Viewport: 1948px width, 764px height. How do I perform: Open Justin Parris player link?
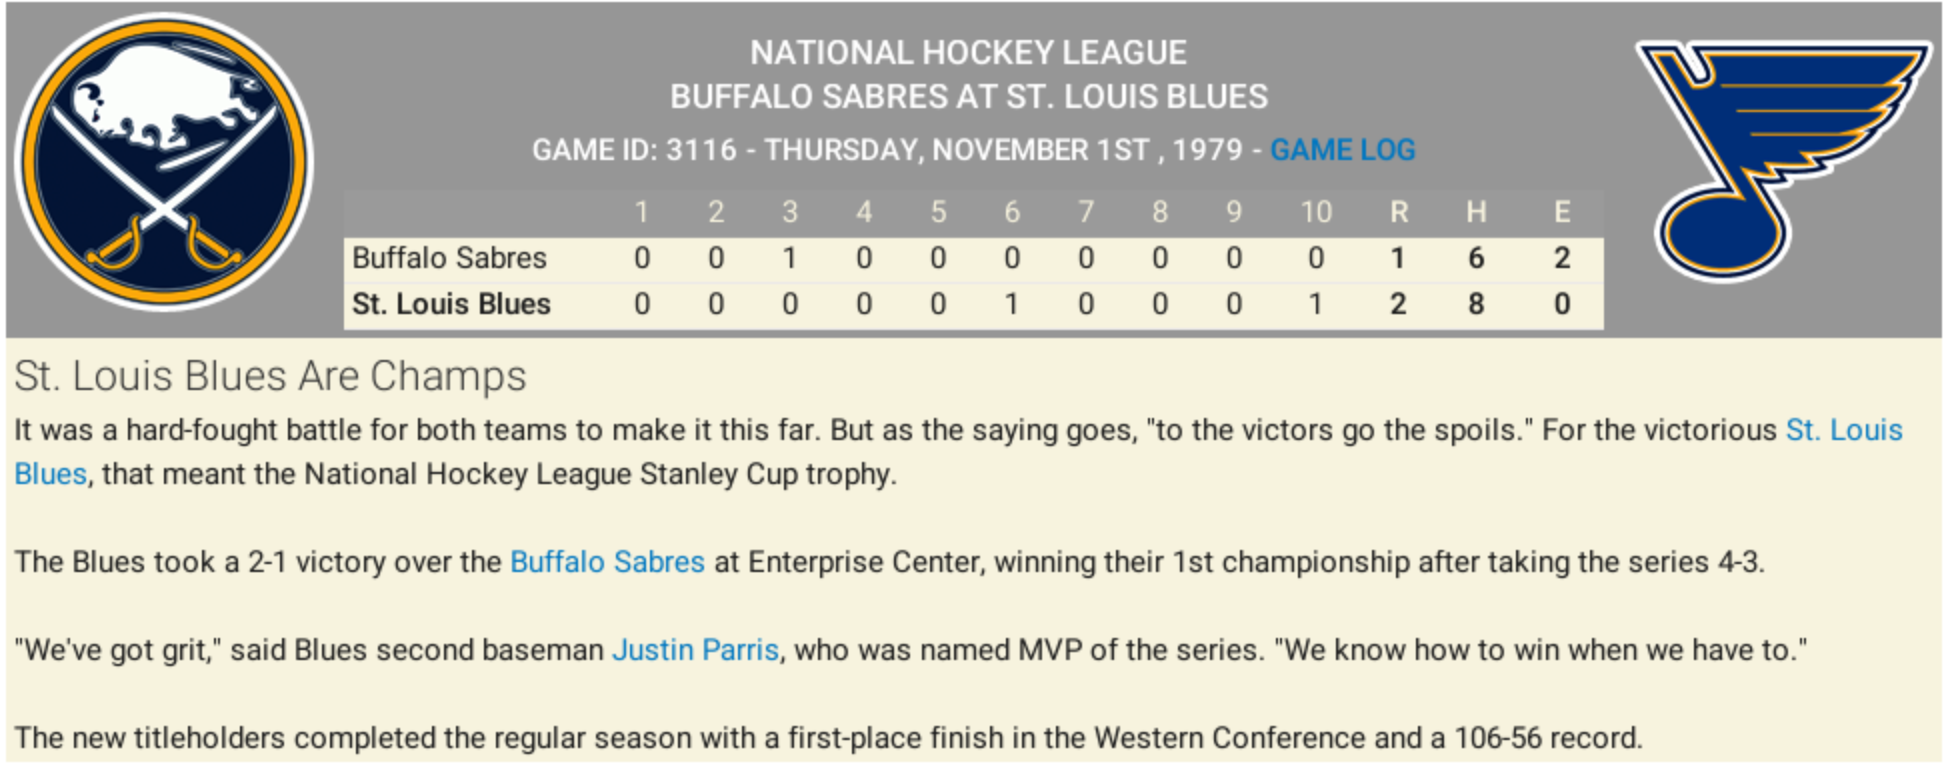[x=695, y=650]
